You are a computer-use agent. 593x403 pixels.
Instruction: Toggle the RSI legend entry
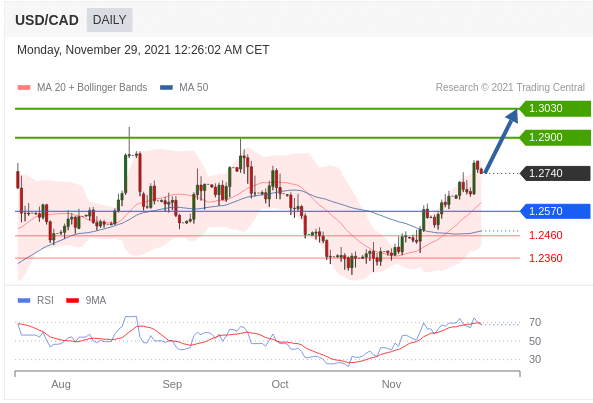click(x=36, y=300)
